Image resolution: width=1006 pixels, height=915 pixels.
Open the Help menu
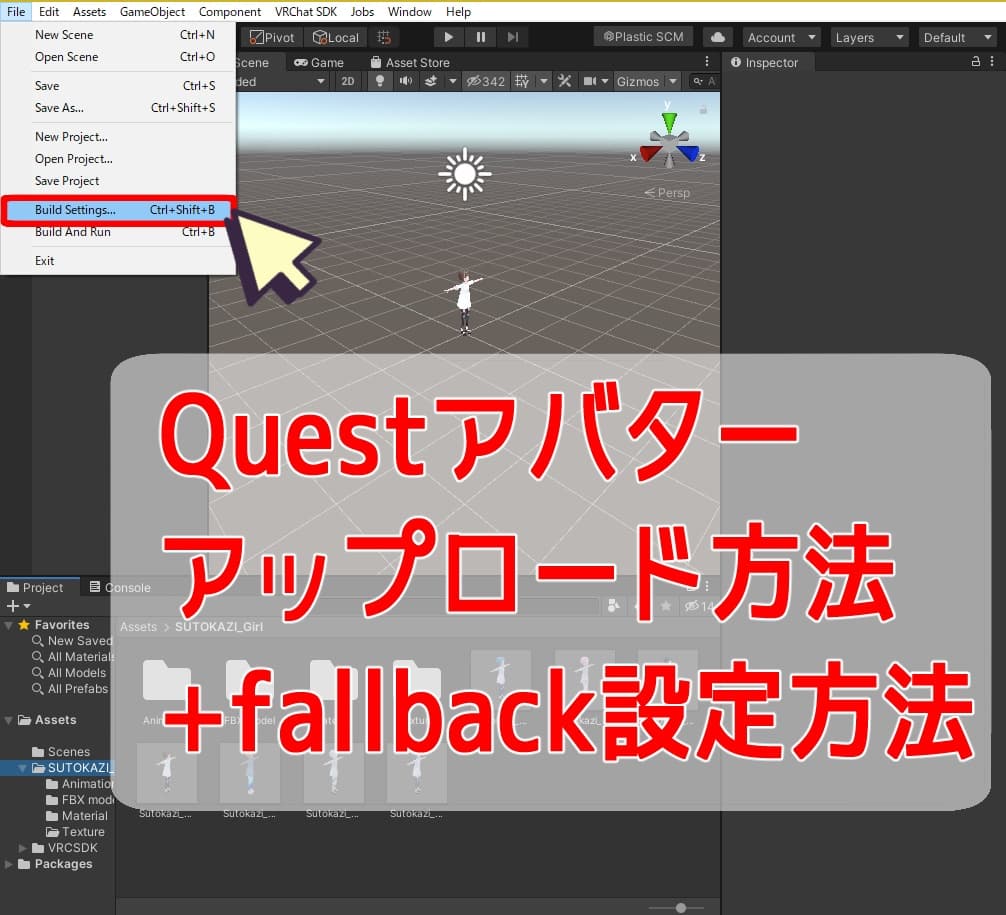coord(458,12)
